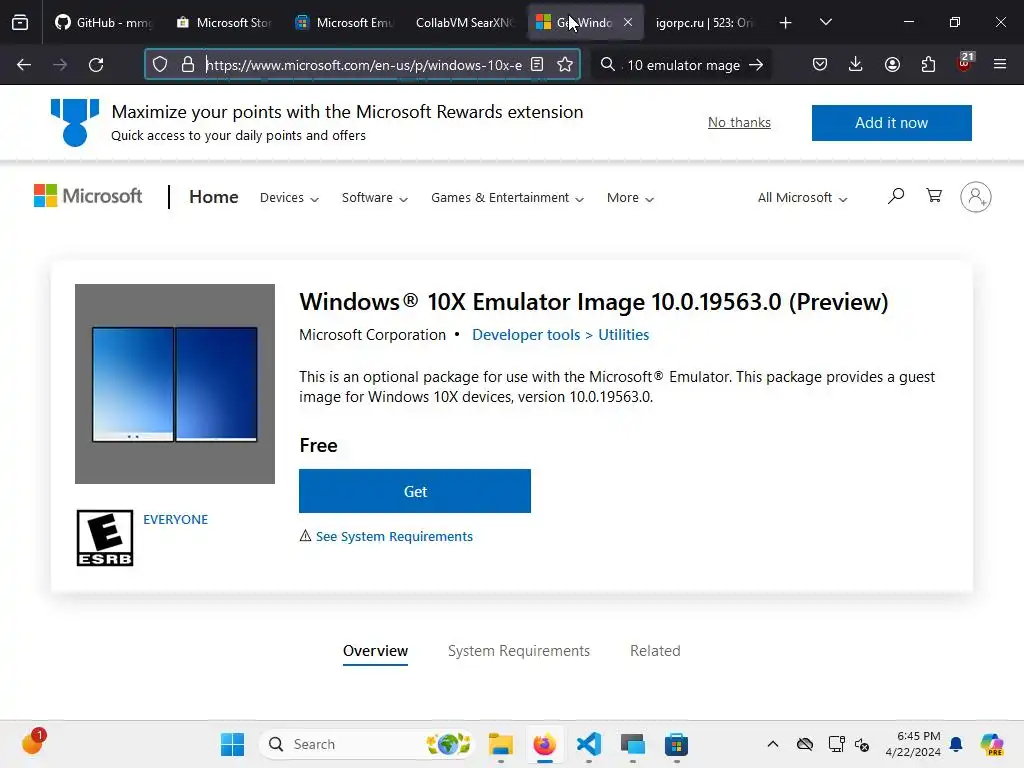This screenshot has width=1024, height=768.
Task: Click the Windows taskbar Search box
Action: tap(366, 744)
